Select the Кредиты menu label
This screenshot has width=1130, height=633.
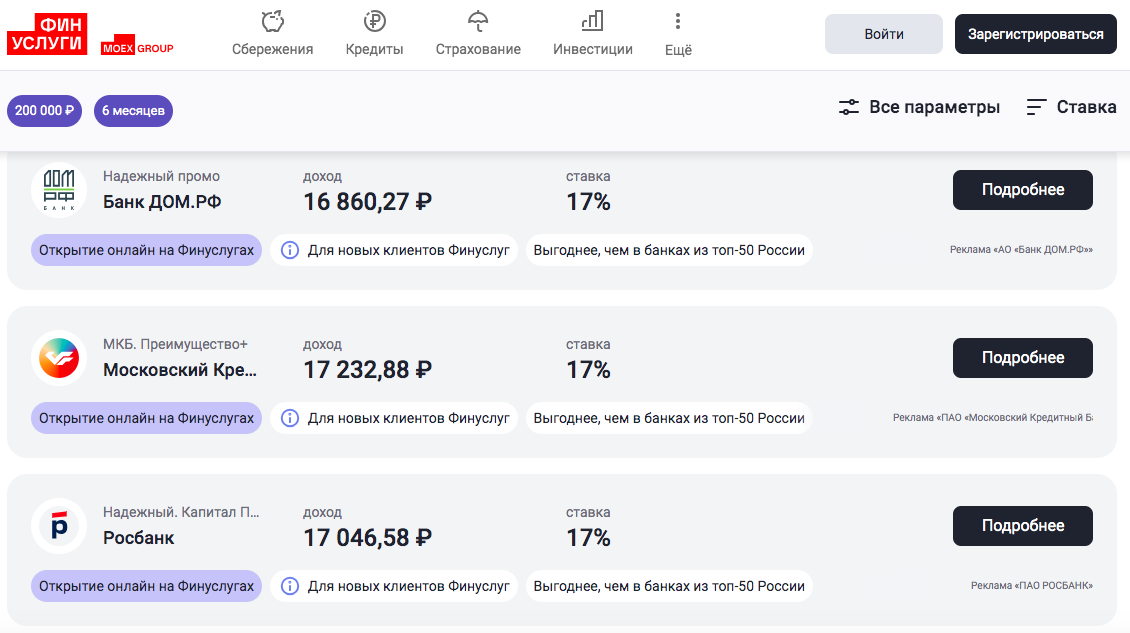pos(374,49)
